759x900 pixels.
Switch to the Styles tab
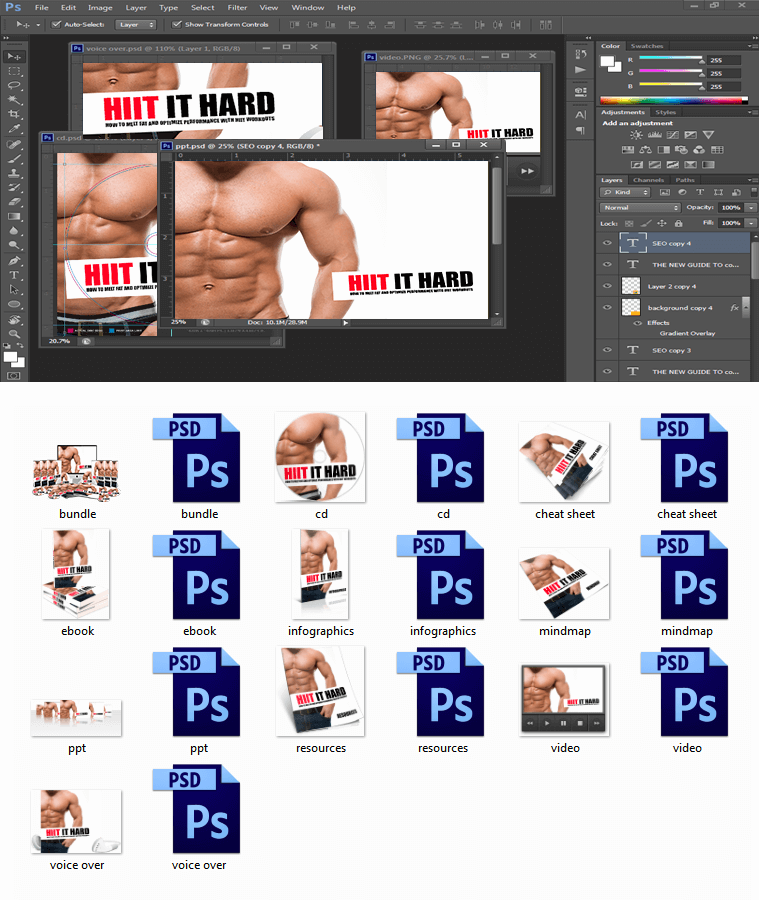[x=665, y=112]
